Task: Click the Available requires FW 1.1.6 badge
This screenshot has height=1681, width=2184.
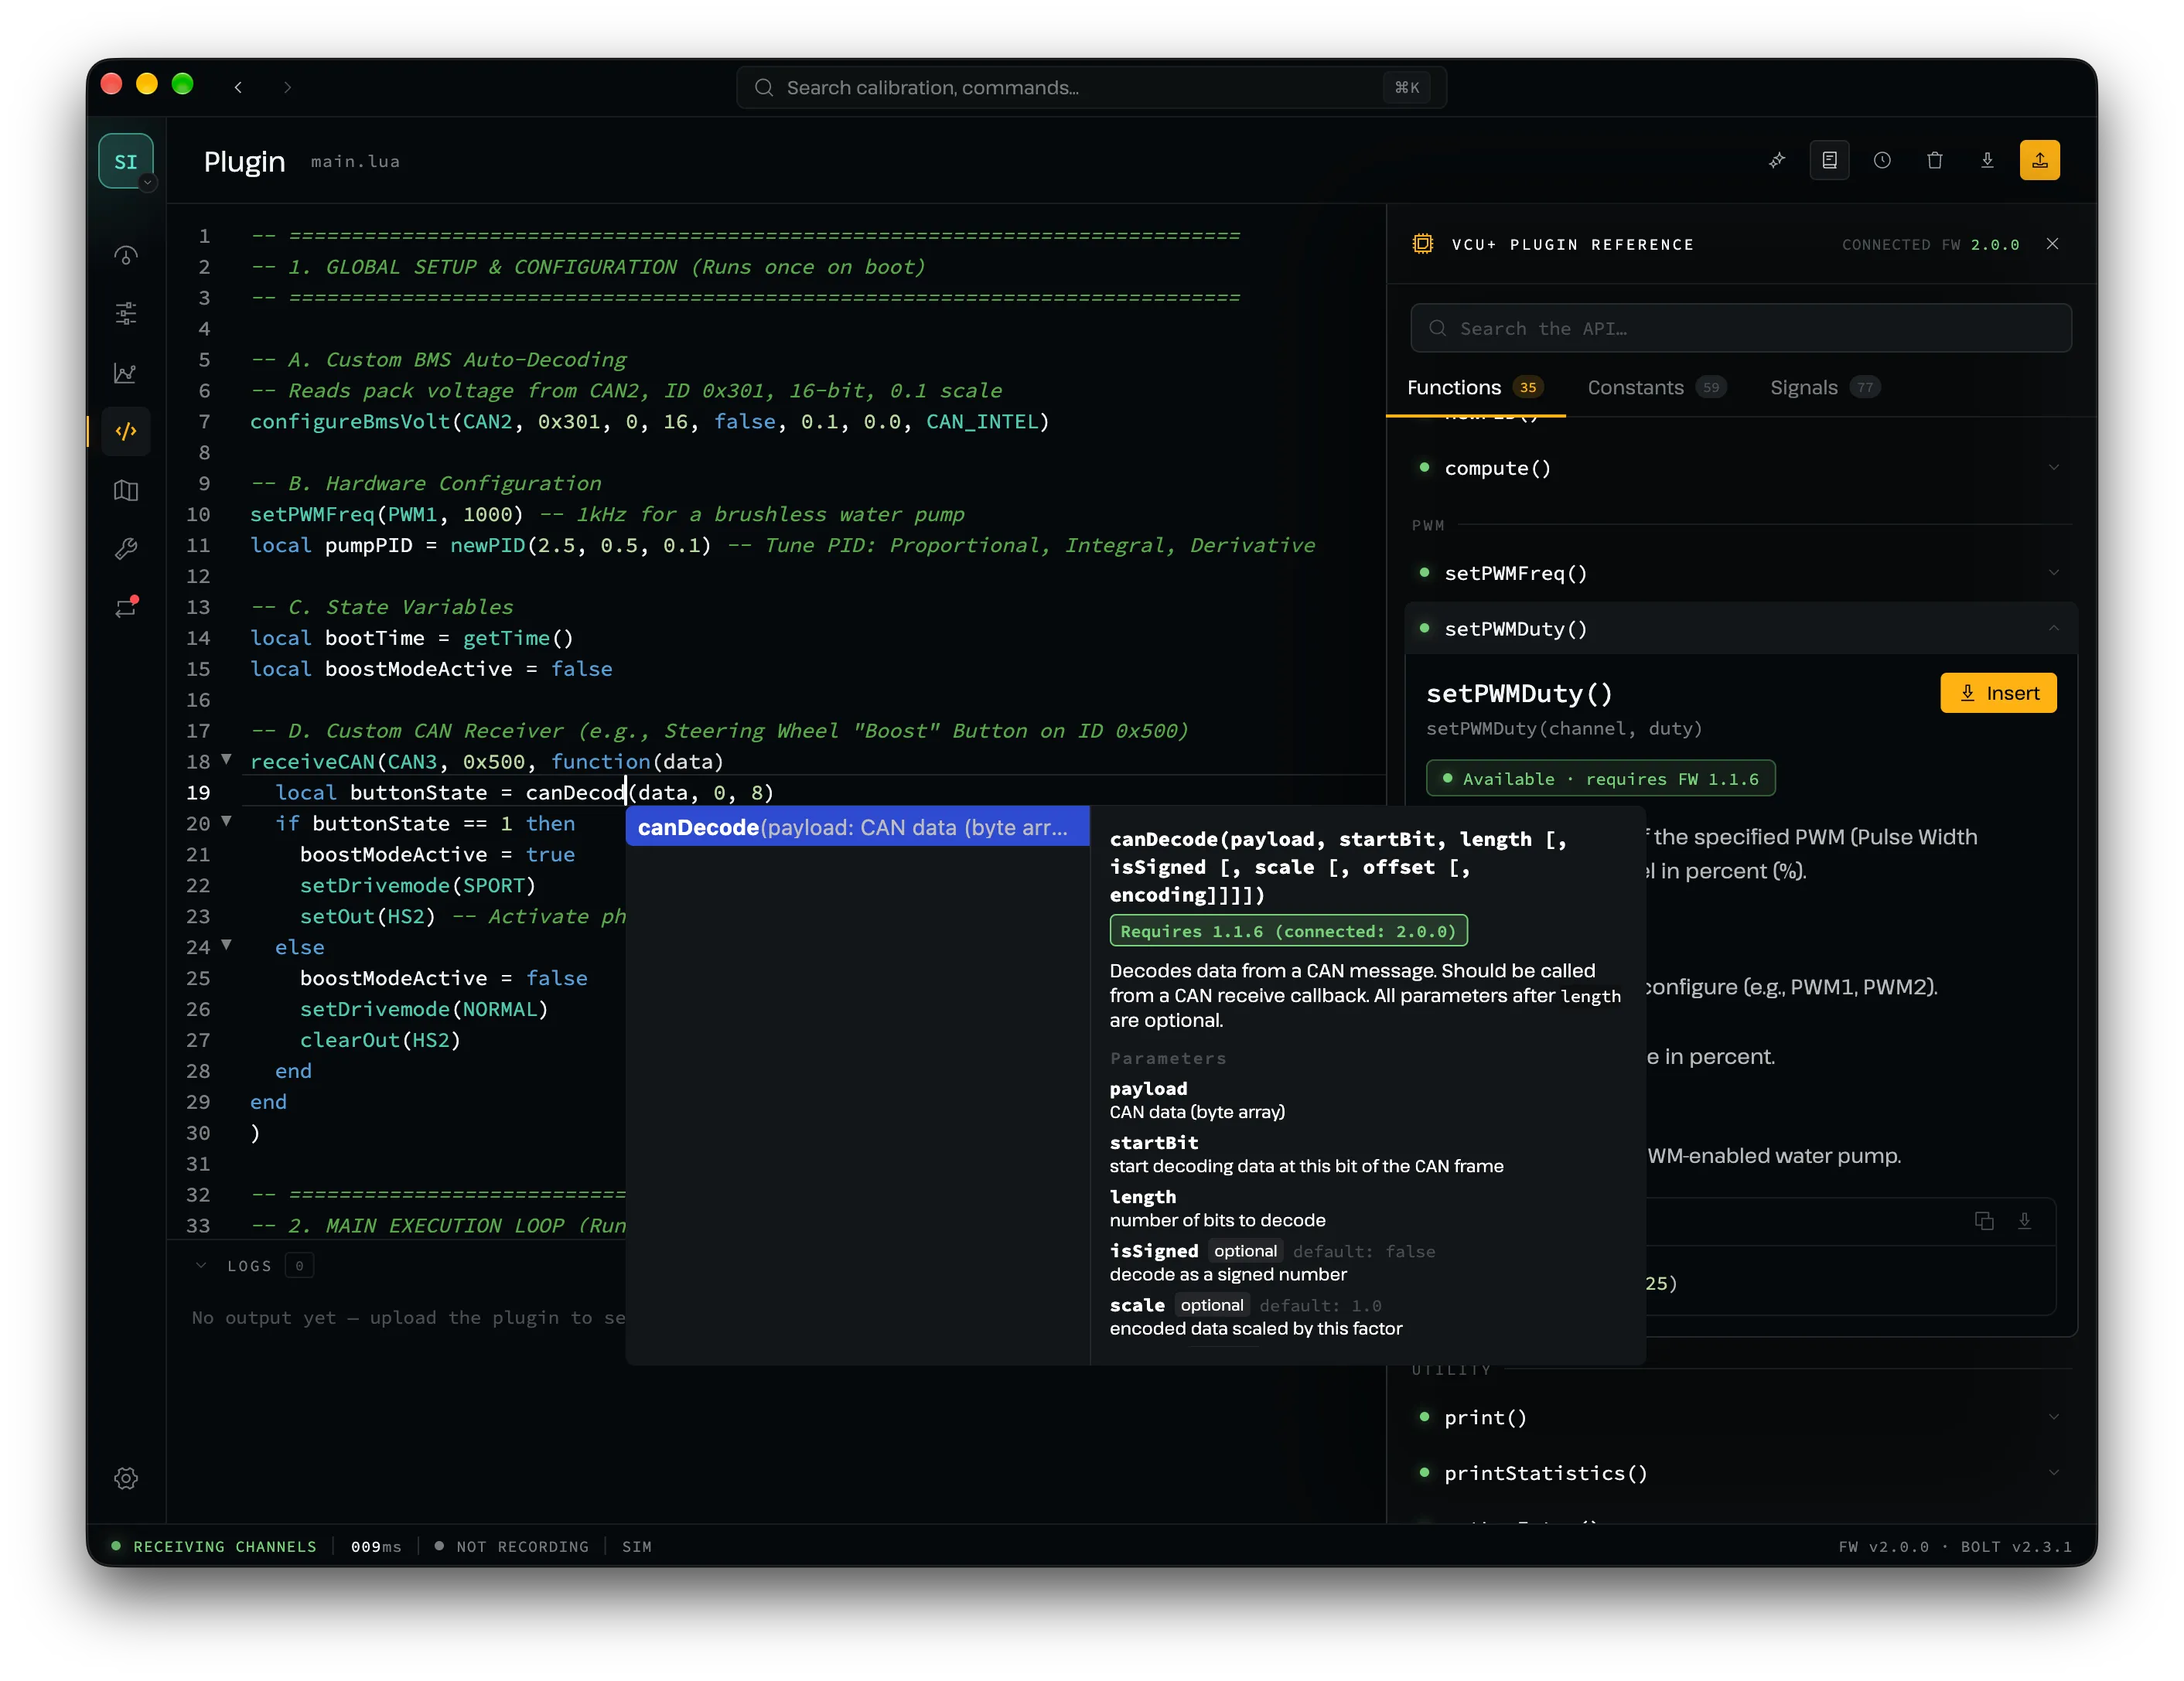Action: (x=1600, y=779)
